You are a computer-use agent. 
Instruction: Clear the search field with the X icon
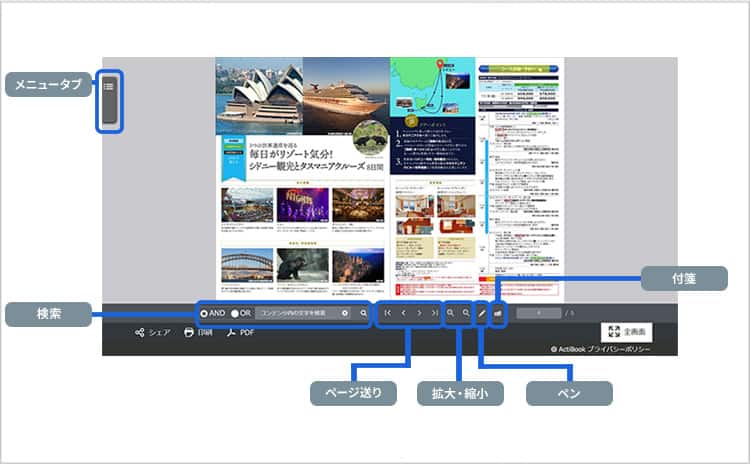345,313
